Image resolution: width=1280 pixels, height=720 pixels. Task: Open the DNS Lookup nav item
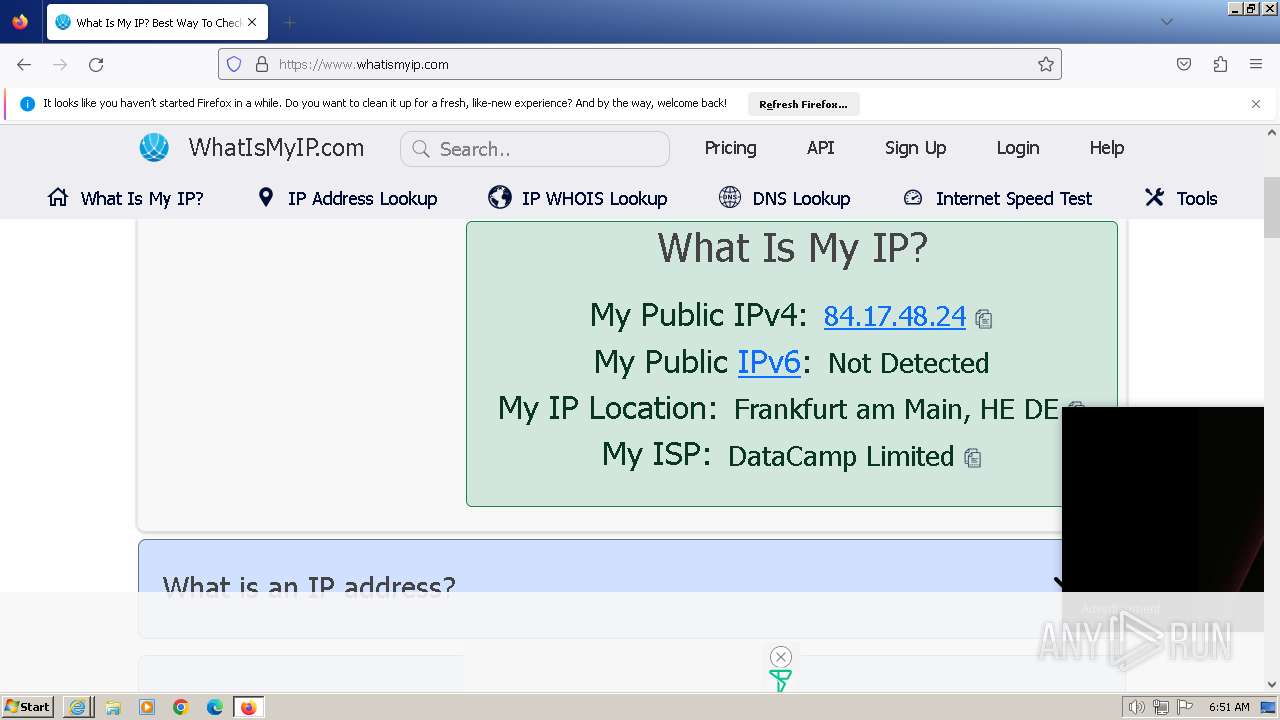[x=785, y=198]
